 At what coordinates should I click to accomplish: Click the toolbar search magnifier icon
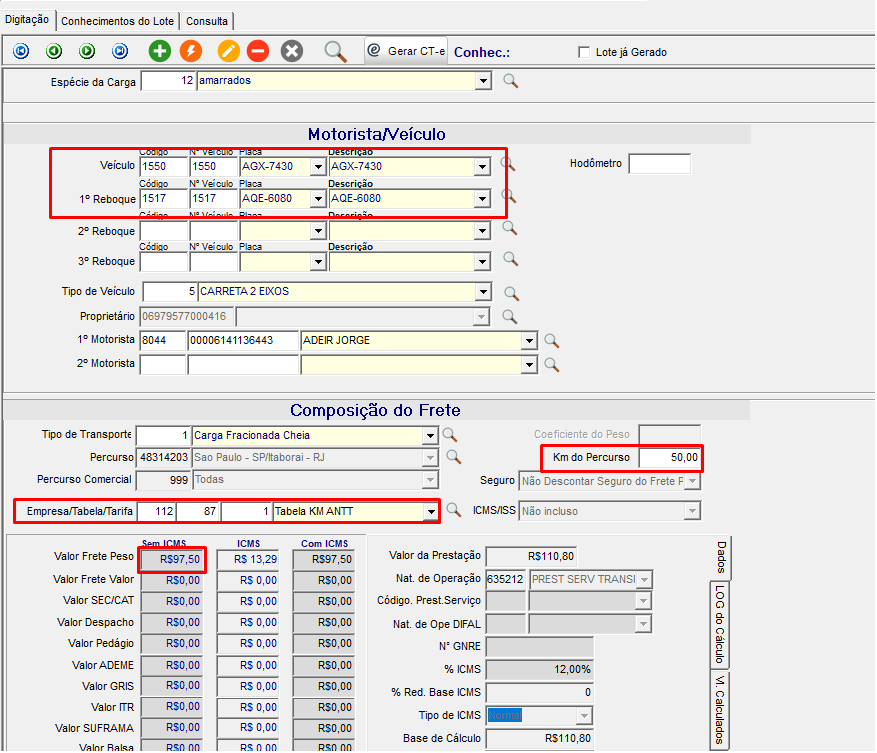coord(335,50)
